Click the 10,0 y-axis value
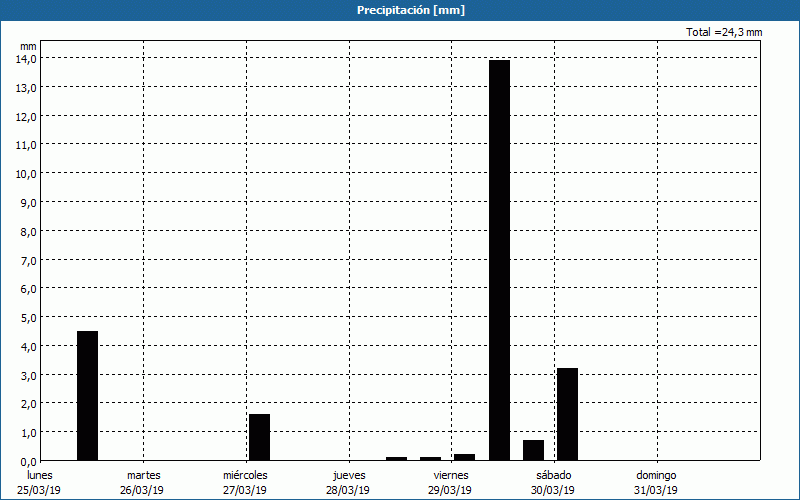800x500 pixels. (x=26, y=173)
